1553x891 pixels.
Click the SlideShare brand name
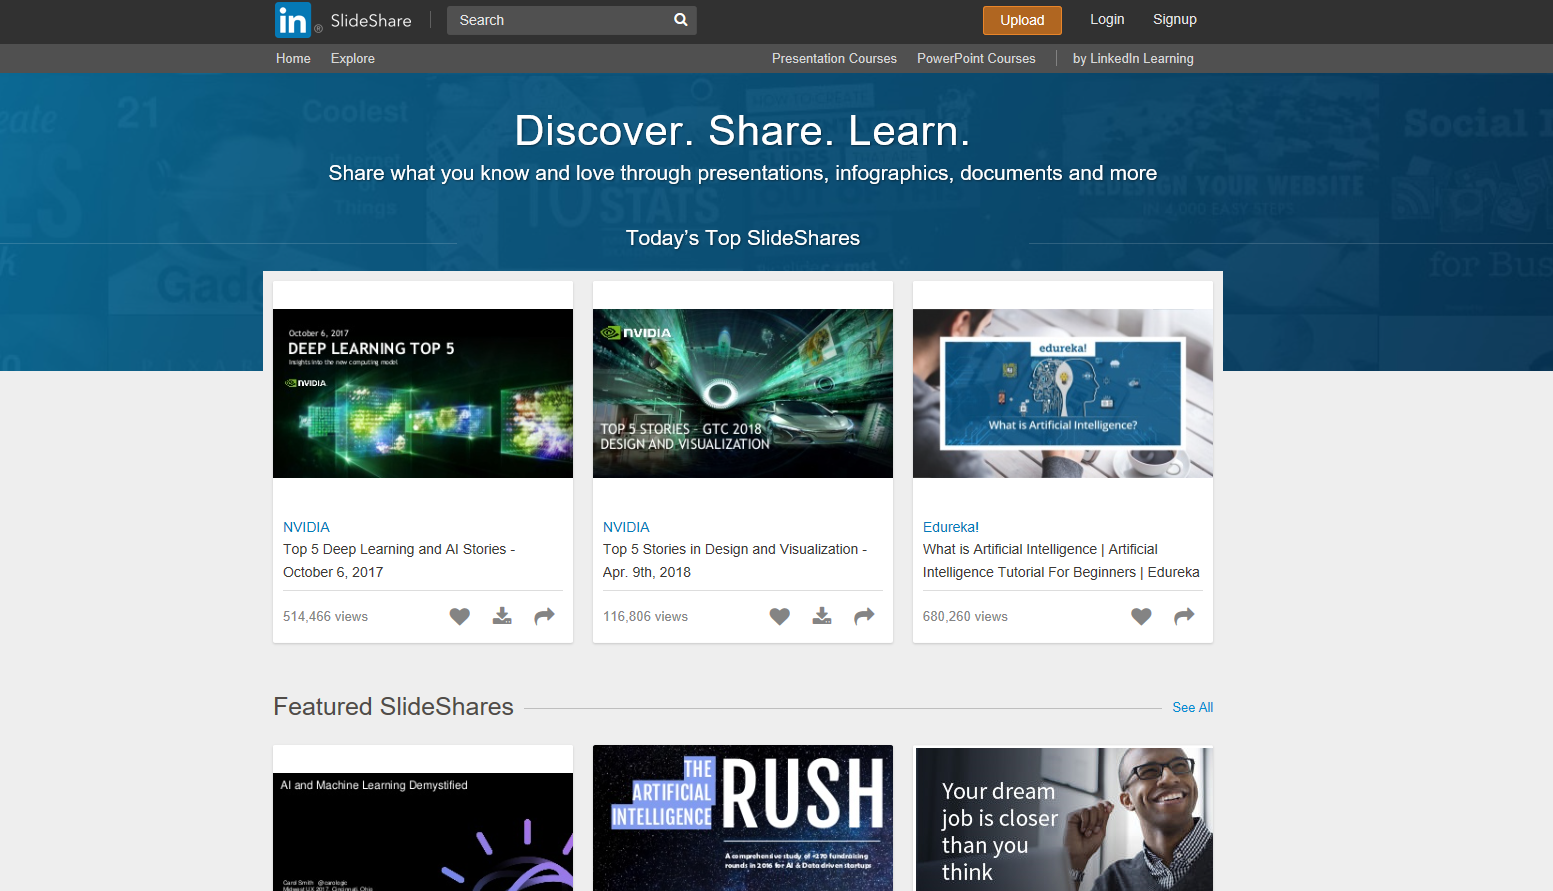coord(371,20)
